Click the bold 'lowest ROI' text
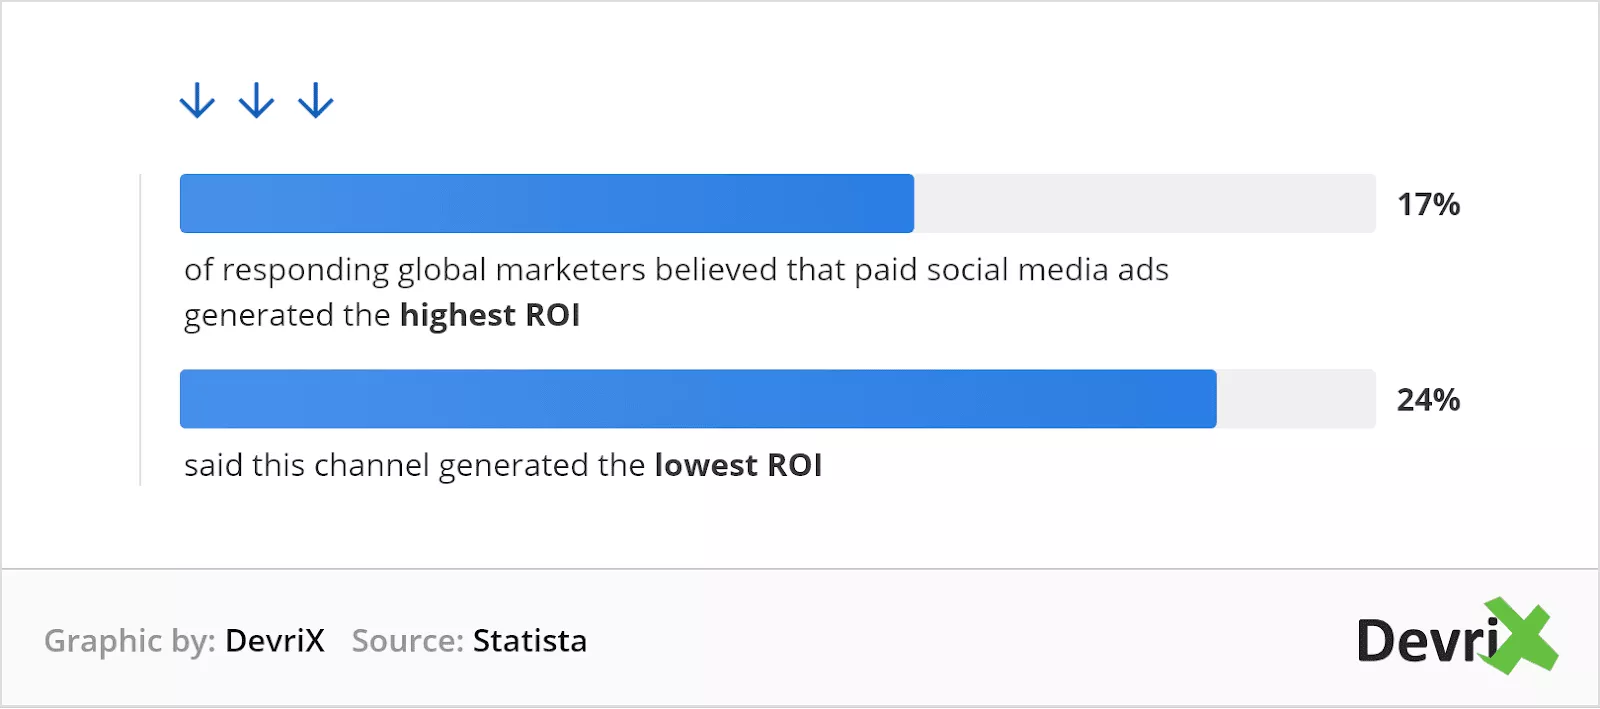This screenshot has width=1600, height=709. click(738, 466)
